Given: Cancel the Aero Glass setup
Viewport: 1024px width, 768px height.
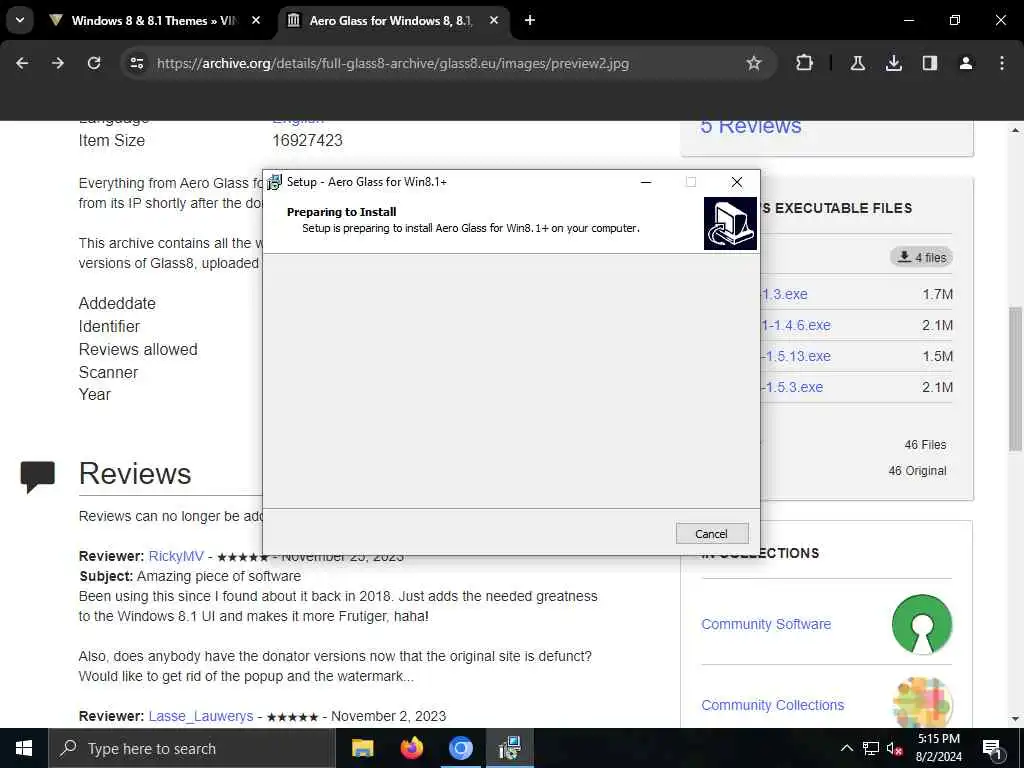Looking at the screenshot, I should click(712, 534).
